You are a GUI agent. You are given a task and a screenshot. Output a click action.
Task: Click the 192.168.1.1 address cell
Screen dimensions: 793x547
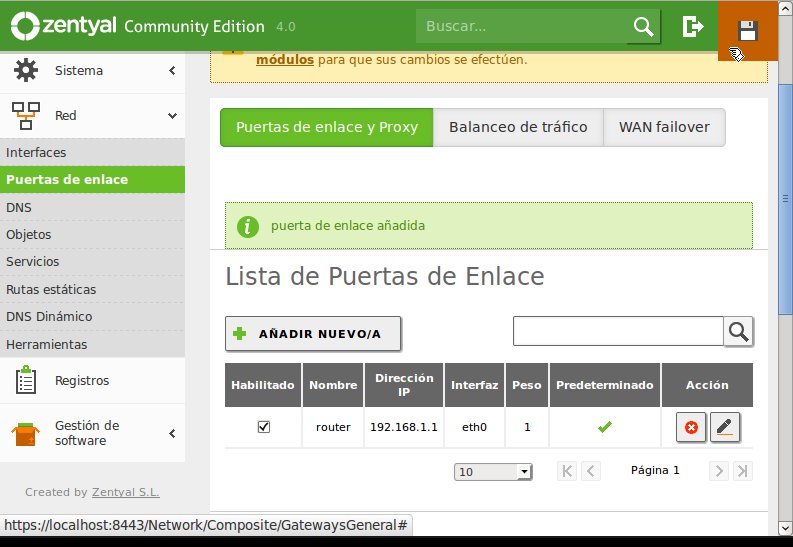click(x=404, y=427)
